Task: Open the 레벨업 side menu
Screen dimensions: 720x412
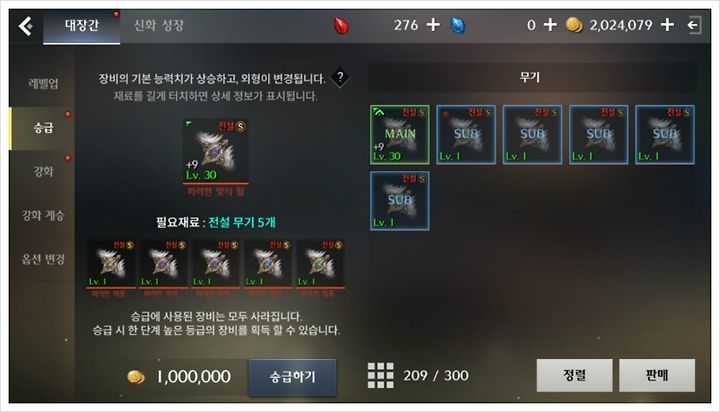Action: [x=43, y=84]
